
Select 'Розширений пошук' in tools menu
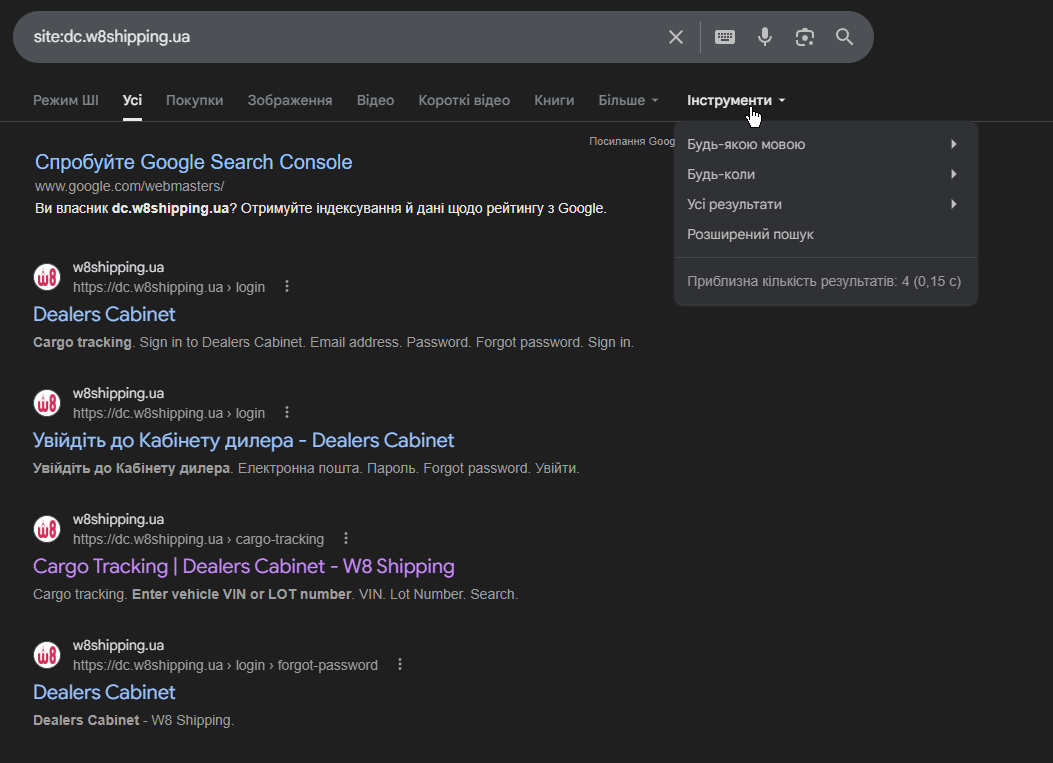click(x=750, y=234)
